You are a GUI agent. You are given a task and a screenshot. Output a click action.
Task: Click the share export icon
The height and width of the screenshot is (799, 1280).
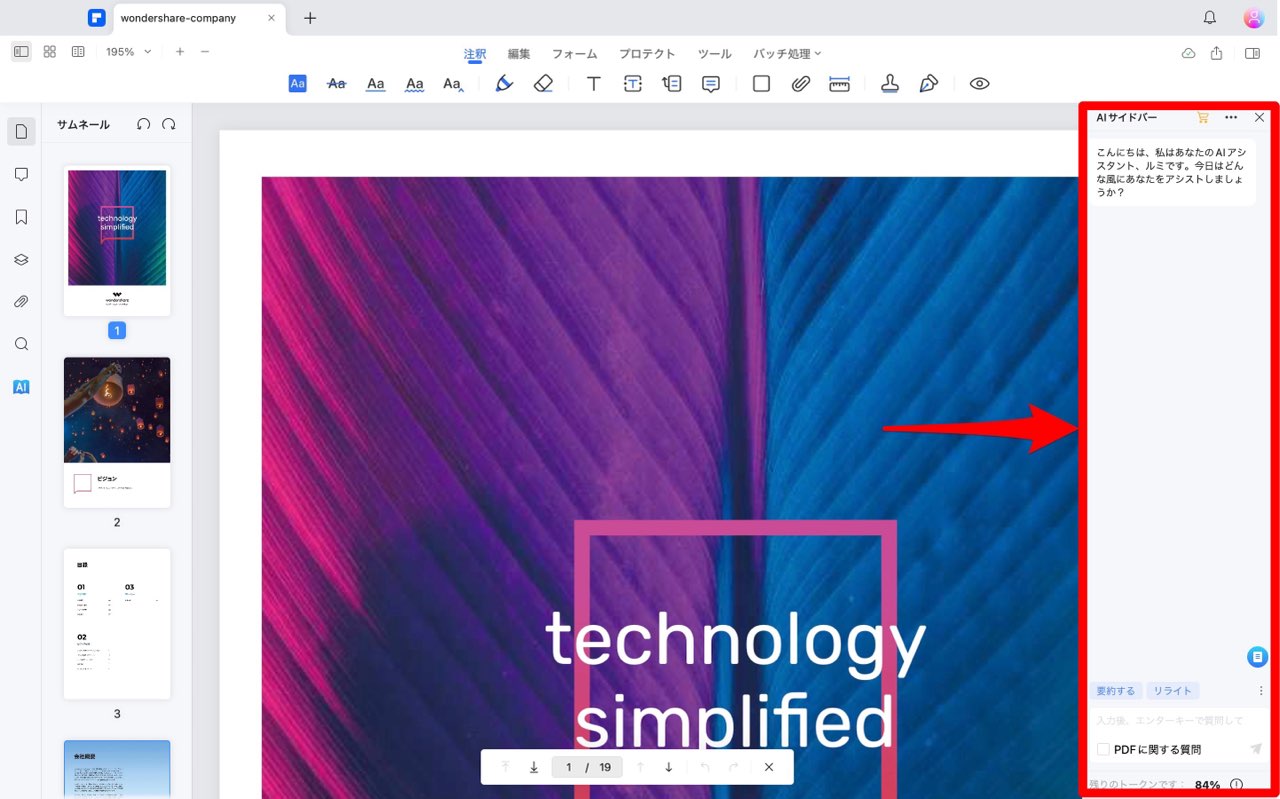1216,53
